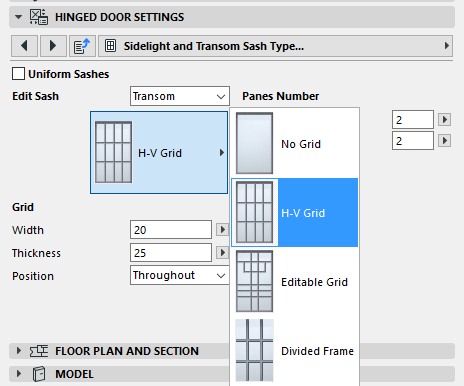Click the No Grid thumbnail image
The image size is (464, 386).
pos(254,143)
